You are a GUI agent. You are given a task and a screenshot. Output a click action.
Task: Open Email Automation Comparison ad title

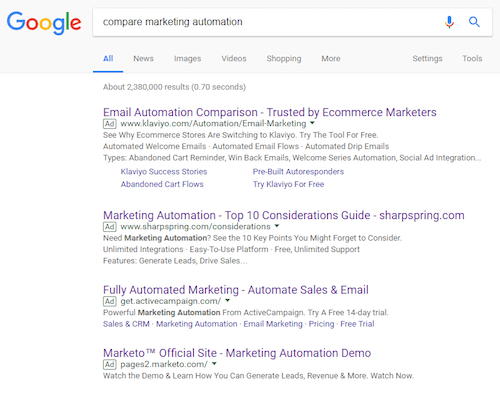tap(270, 112)
